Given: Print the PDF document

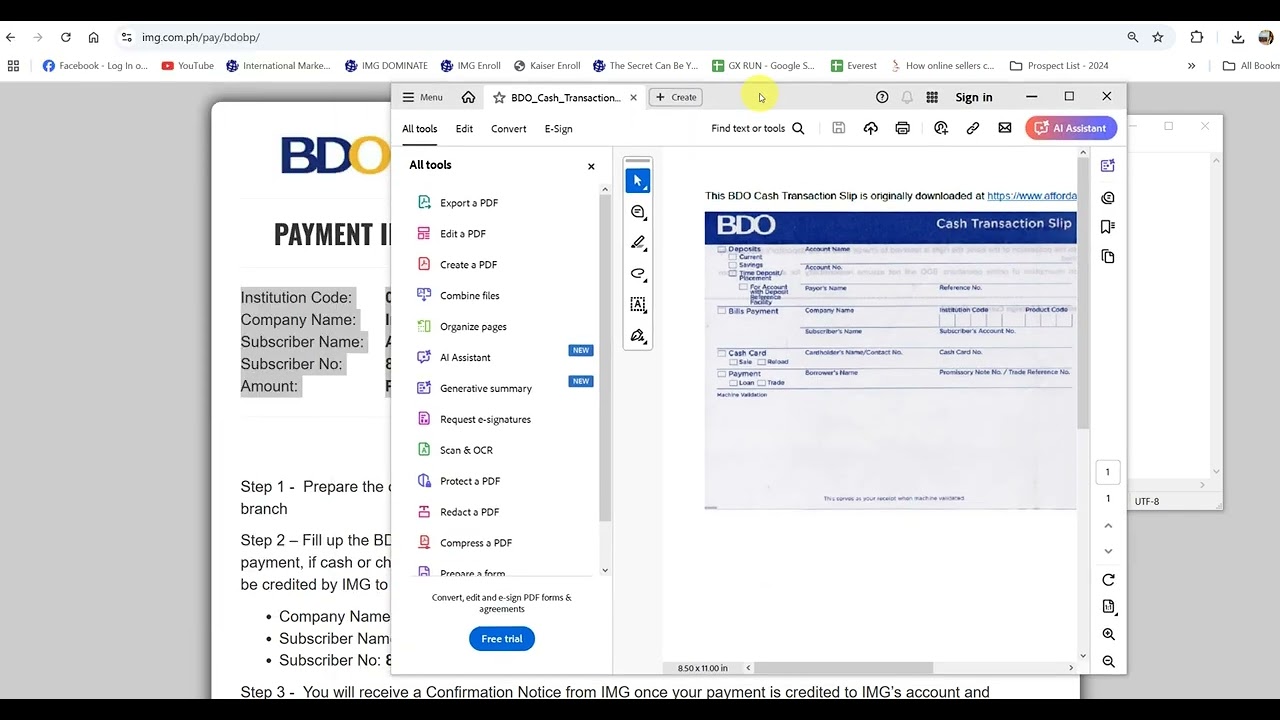Looking at the screenshot, I should (903, 128).
